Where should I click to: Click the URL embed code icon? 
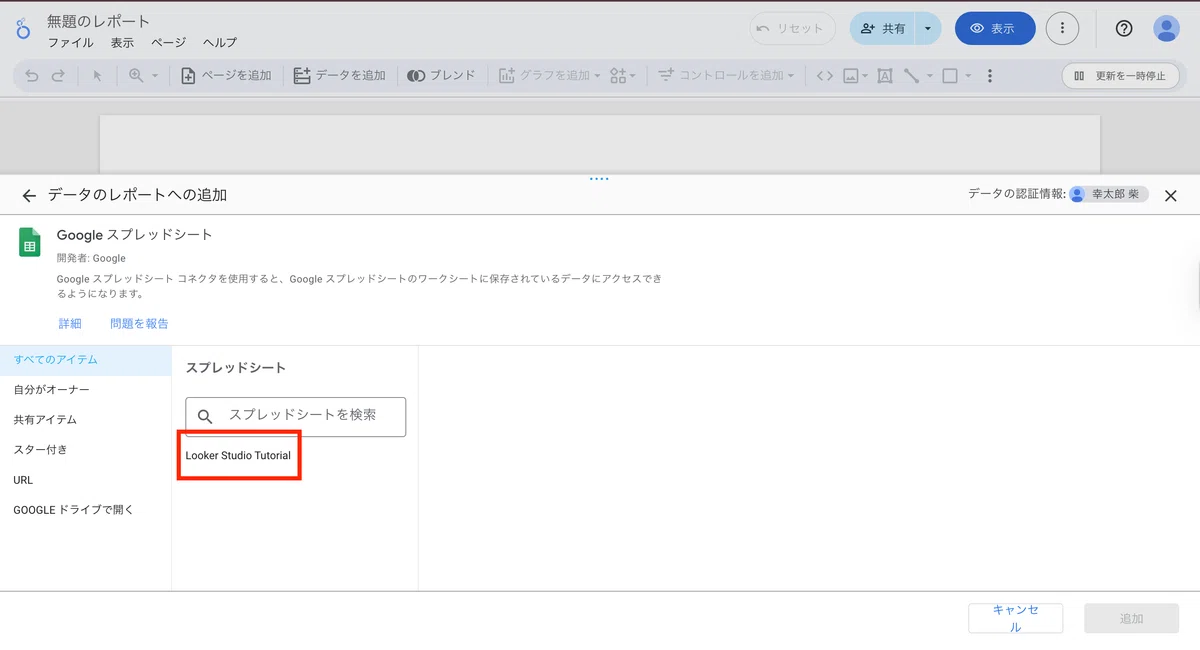pyautogui.click(x=824, y=76)
